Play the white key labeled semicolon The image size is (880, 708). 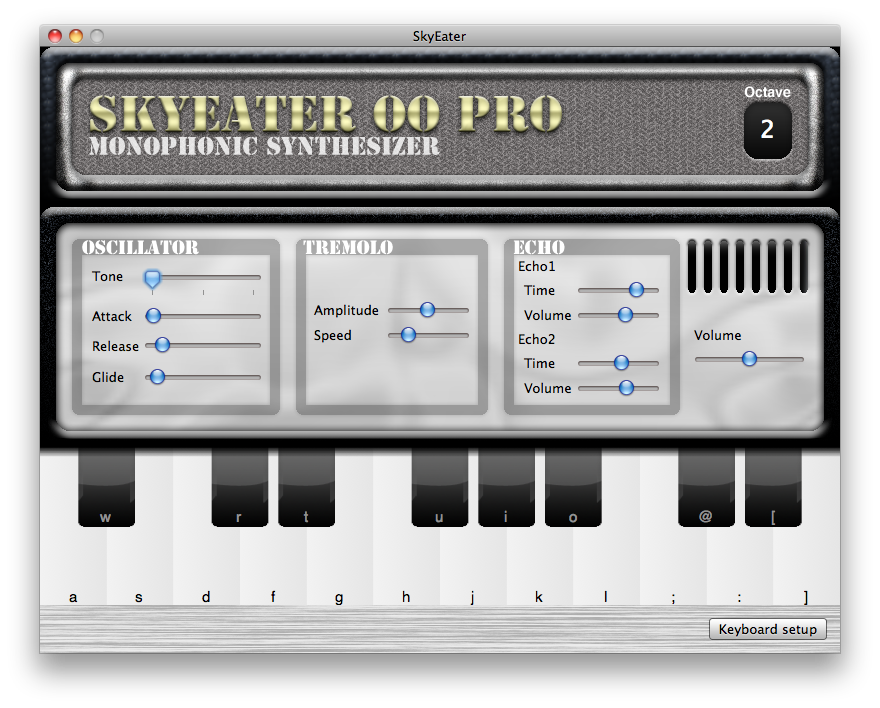673,567
